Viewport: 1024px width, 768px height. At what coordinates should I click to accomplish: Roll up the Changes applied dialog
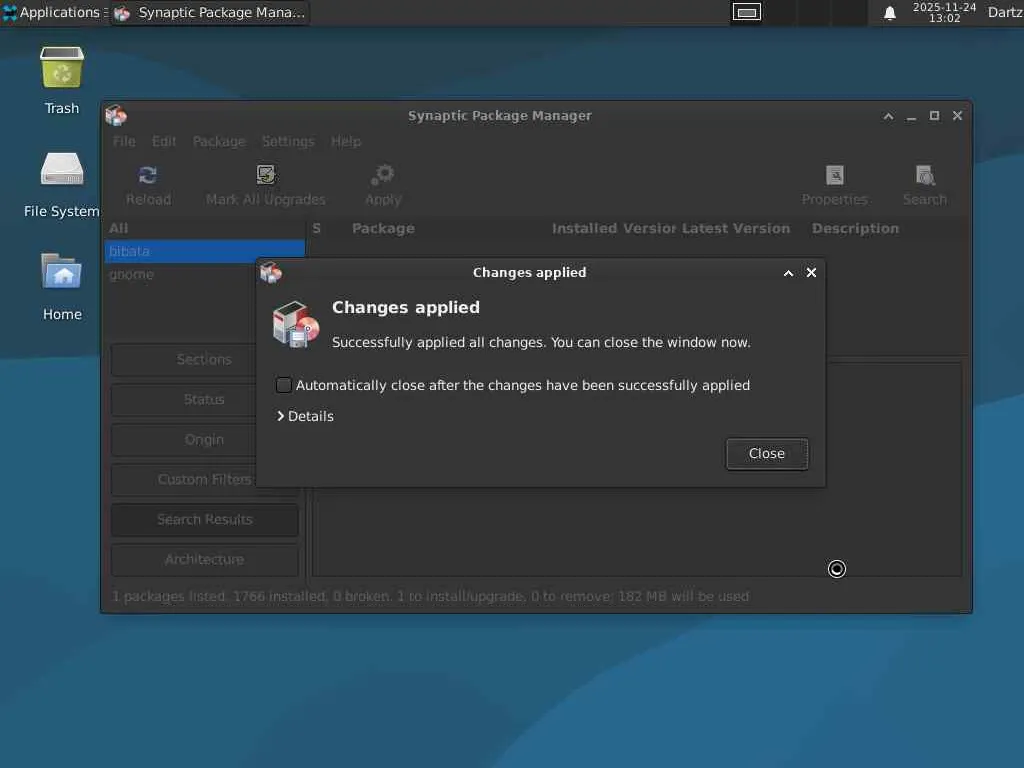(x=788, y=273)
